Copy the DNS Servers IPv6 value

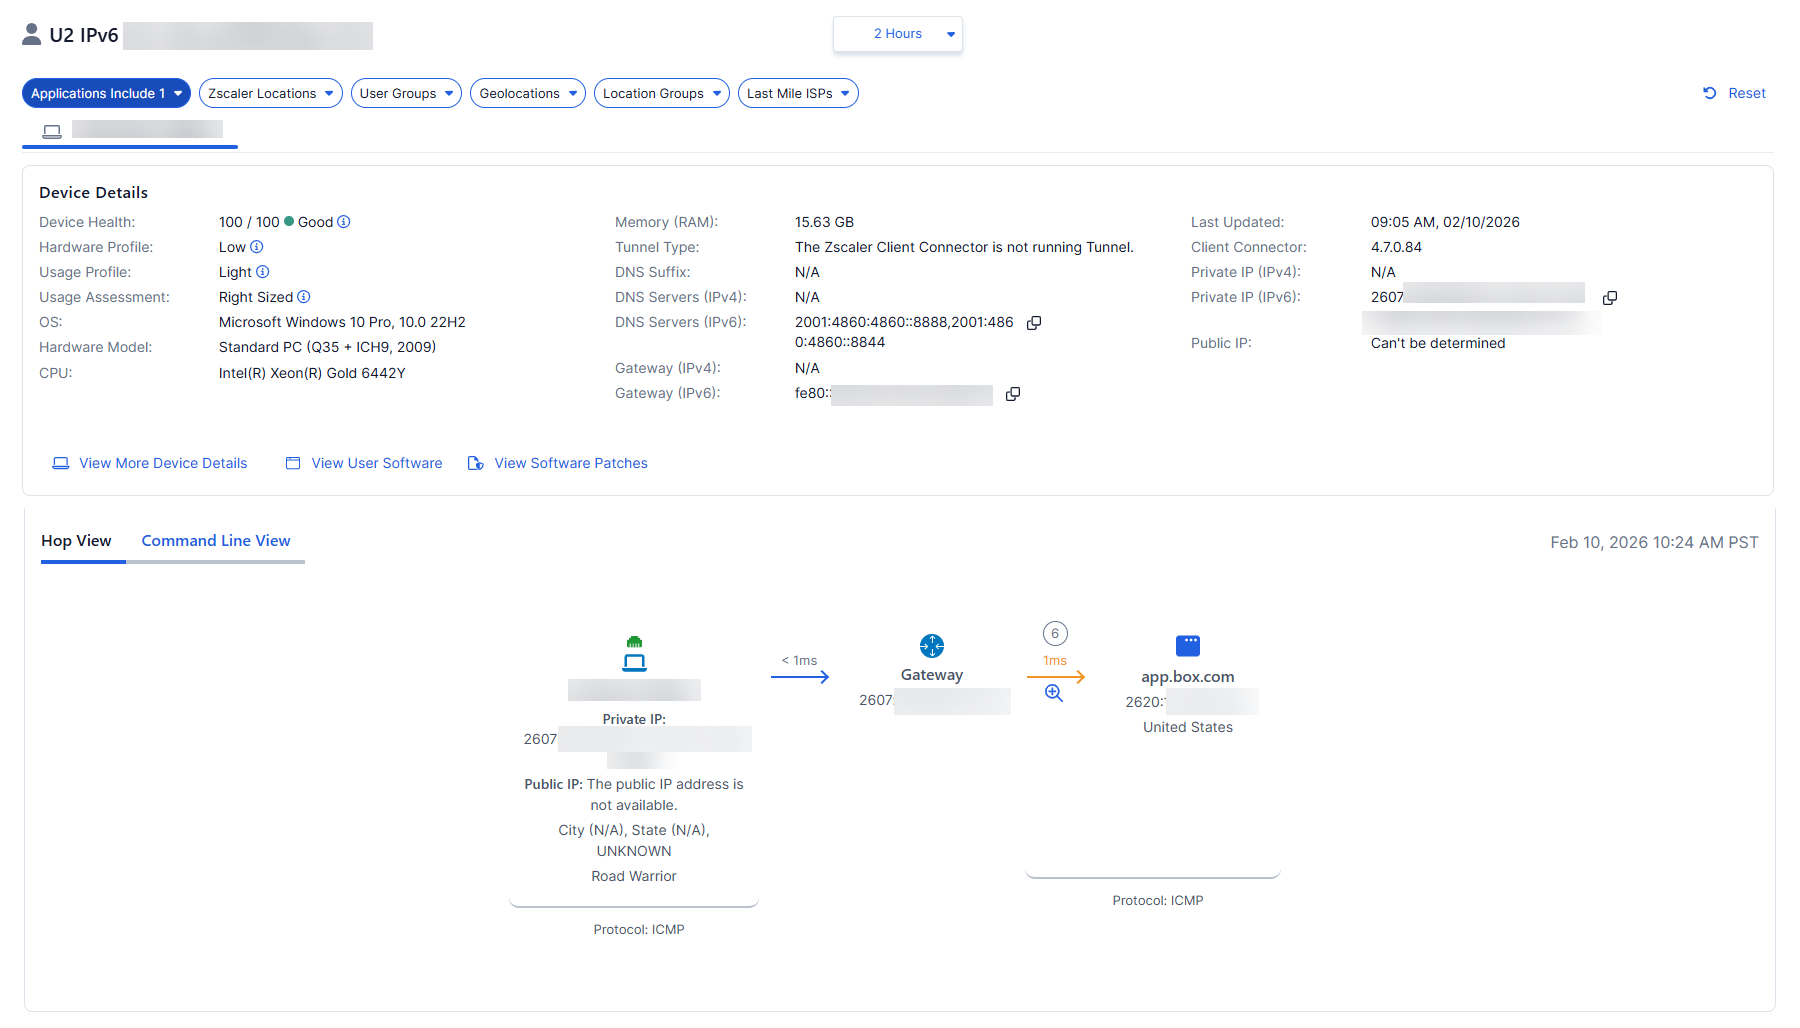pyautogui.click(x=1034, y=323)
